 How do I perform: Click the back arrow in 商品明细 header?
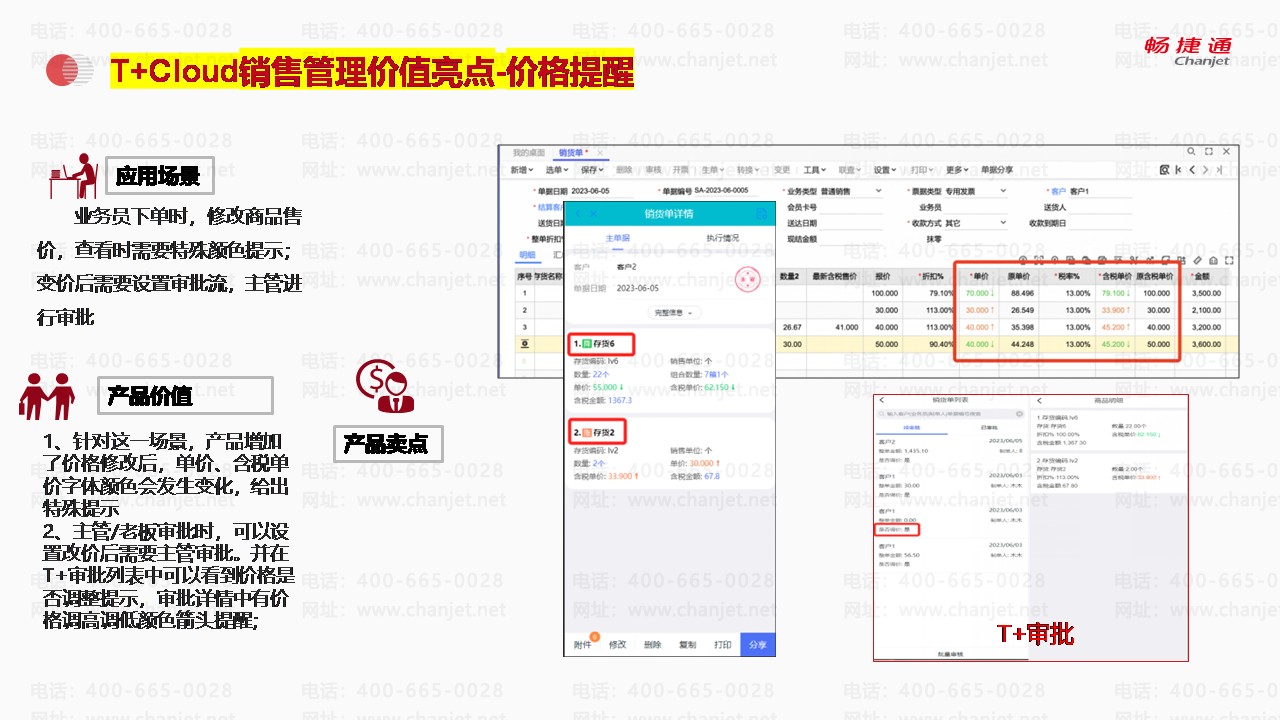pyautogui.click(x=1040, y=400)
